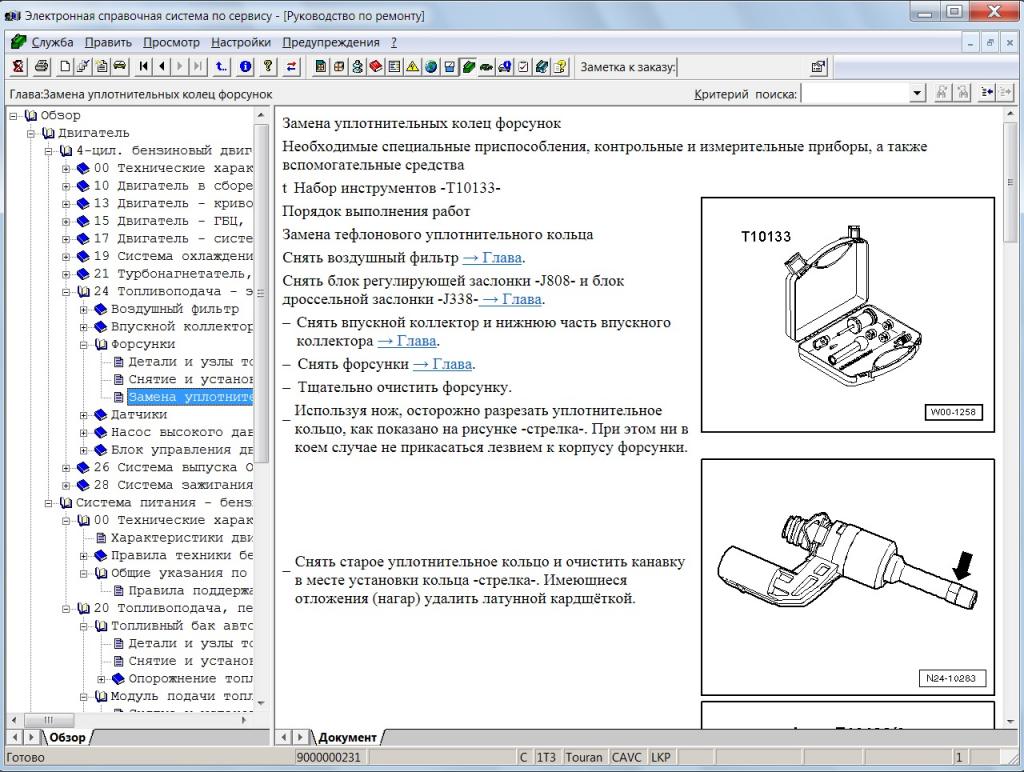Screen dimensions: 1024x772
Task: Follow the Глава link after Снять форсунки
Action: [x=443, y=364]
